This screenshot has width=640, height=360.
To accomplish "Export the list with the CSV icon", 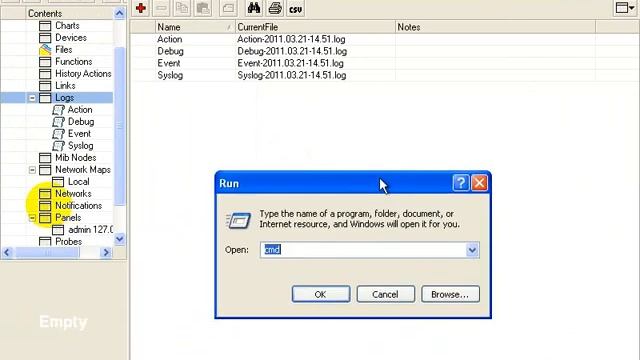I will point(295,8).
